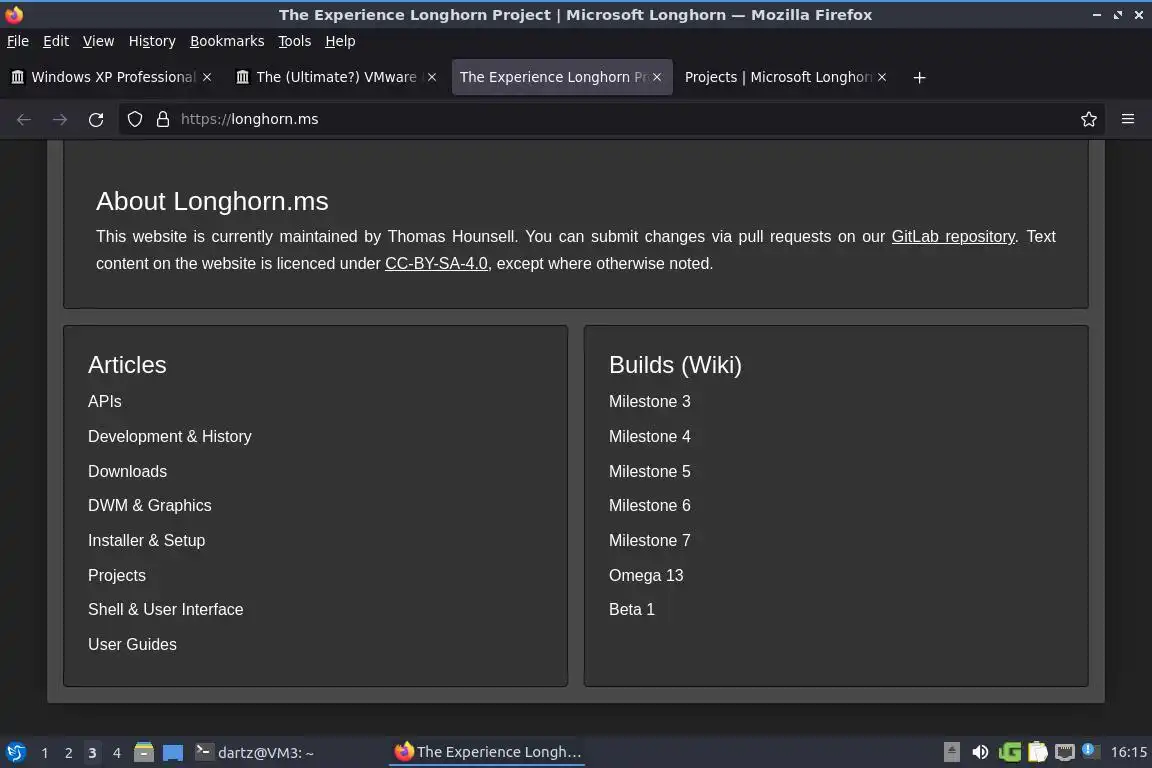Select the Firefox Experience Longhorn taskbar entry

point(489,752)
